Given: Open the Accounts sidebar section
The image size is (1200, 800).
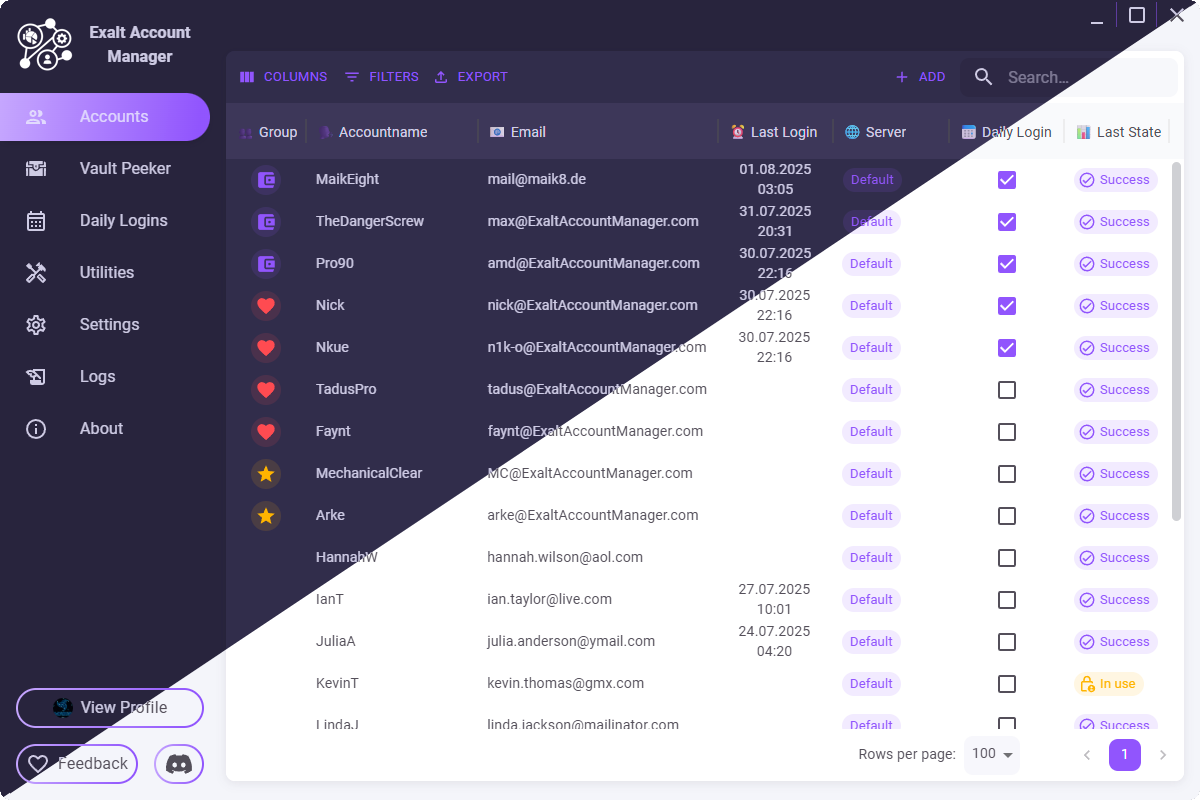Looking at the screenshot, I should tap(104, 117).
